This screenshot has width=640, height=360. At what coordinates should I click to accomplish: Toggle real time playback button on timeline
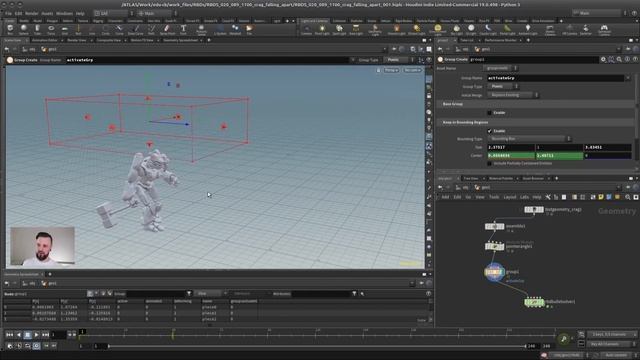[36, 346]
